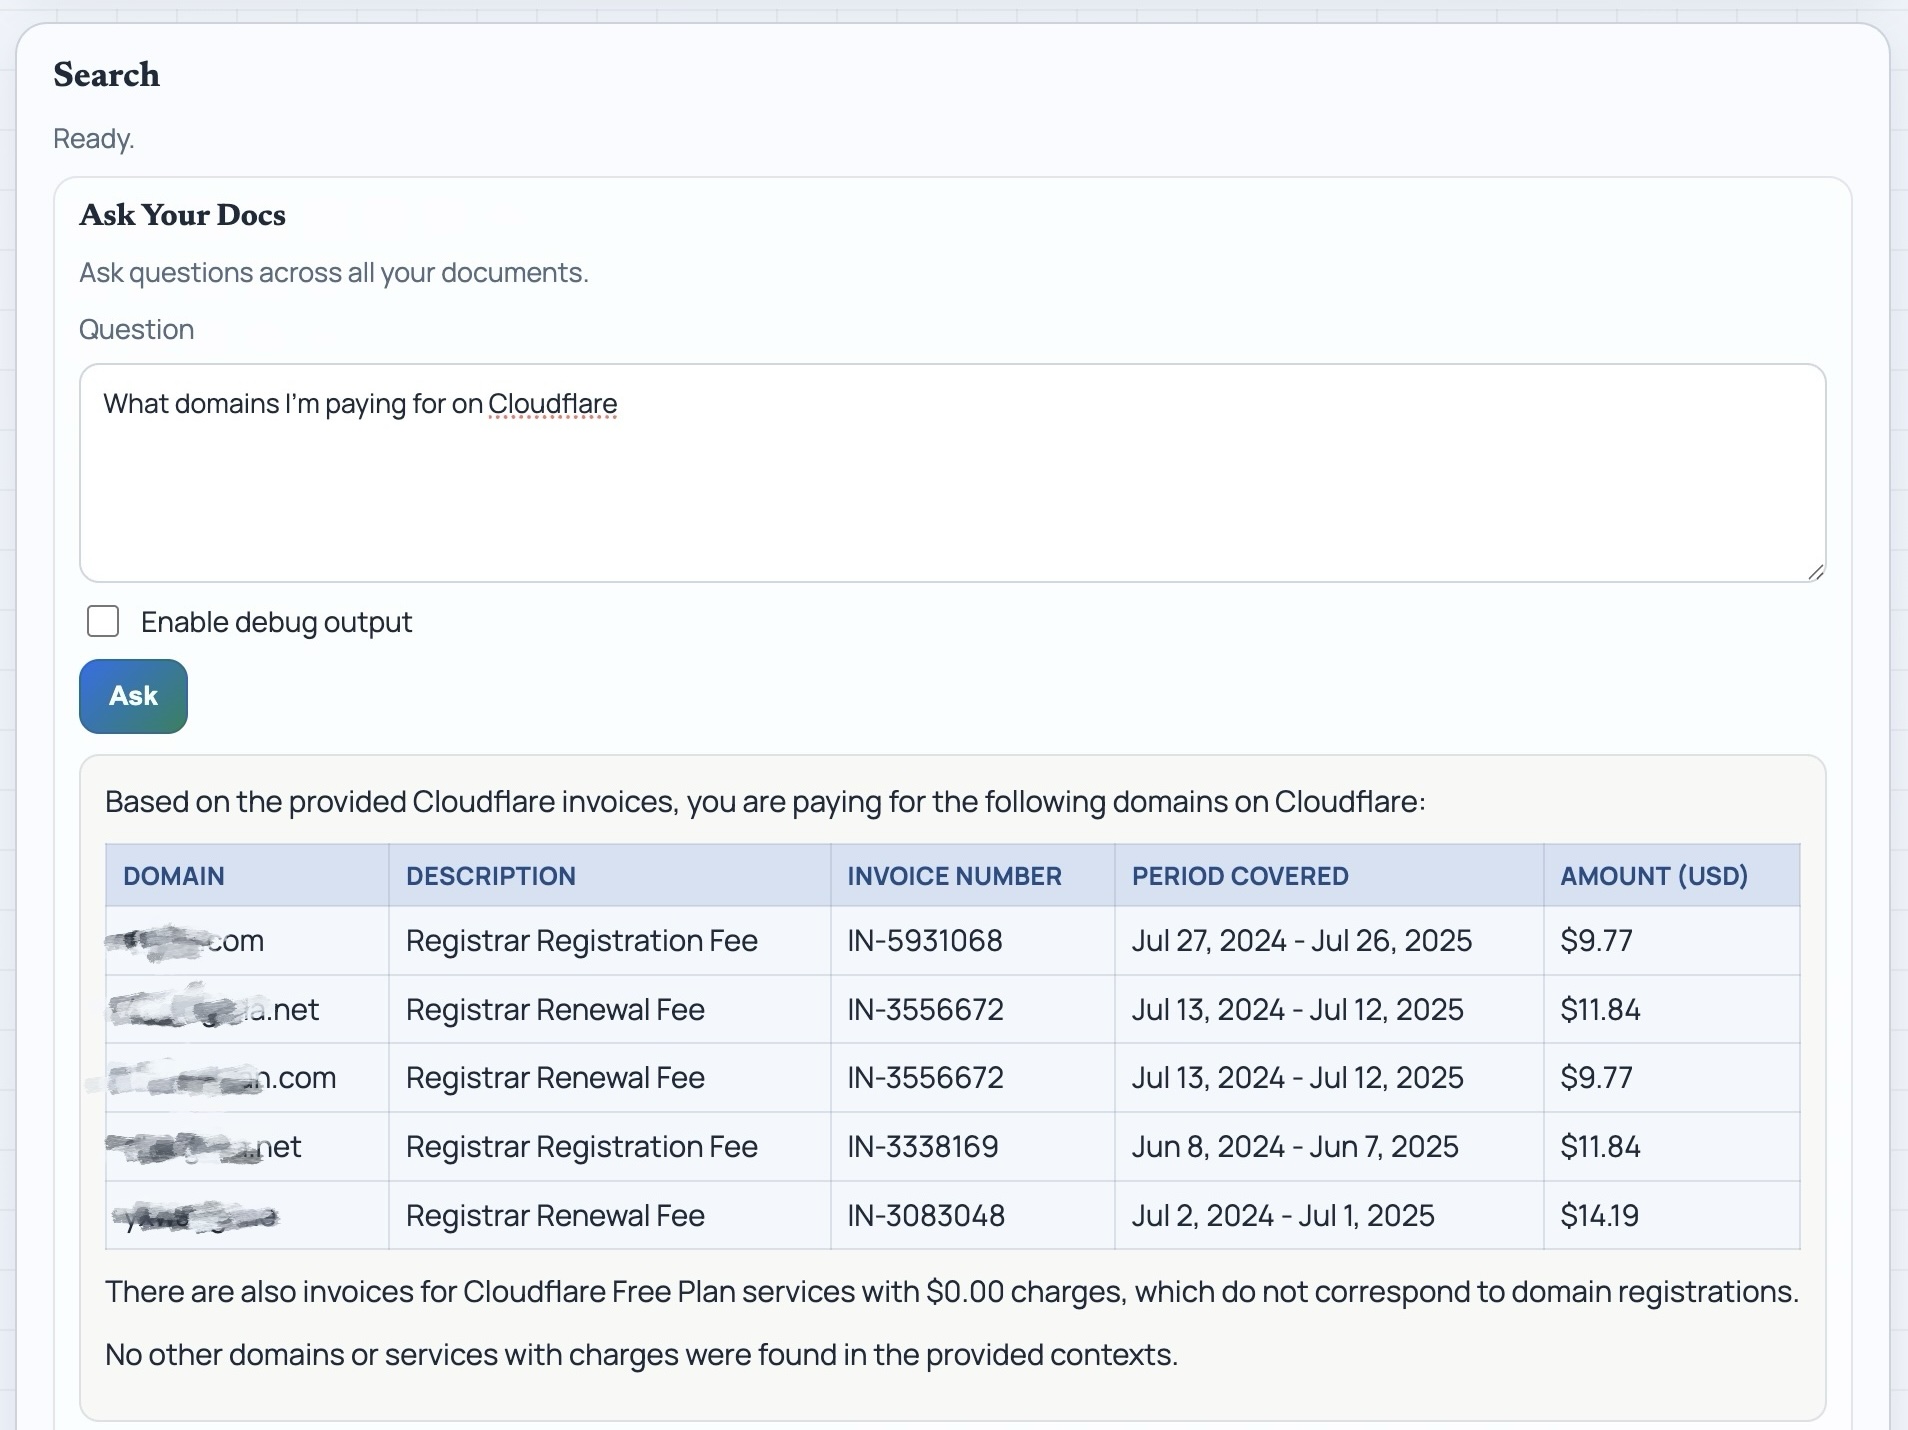The image size is (1908, 1430).
Task: Select invoice number IN-3083048
Action: point(926,1216)
